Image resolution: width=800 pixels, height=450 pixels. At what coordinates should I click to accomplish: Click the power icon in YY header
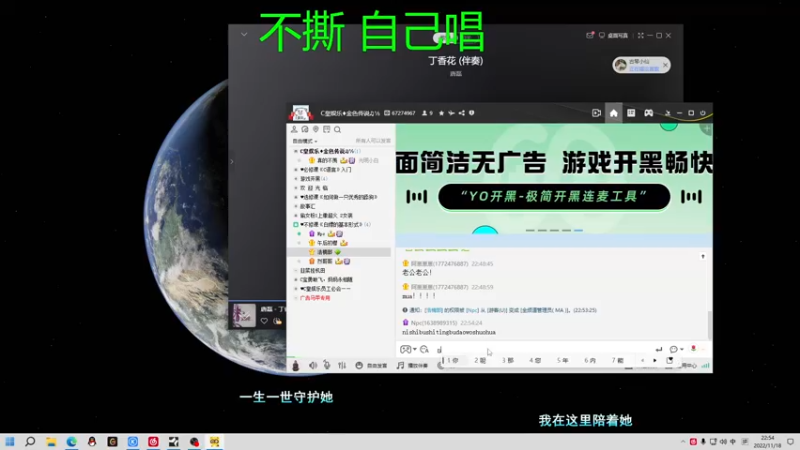(703, 113)
